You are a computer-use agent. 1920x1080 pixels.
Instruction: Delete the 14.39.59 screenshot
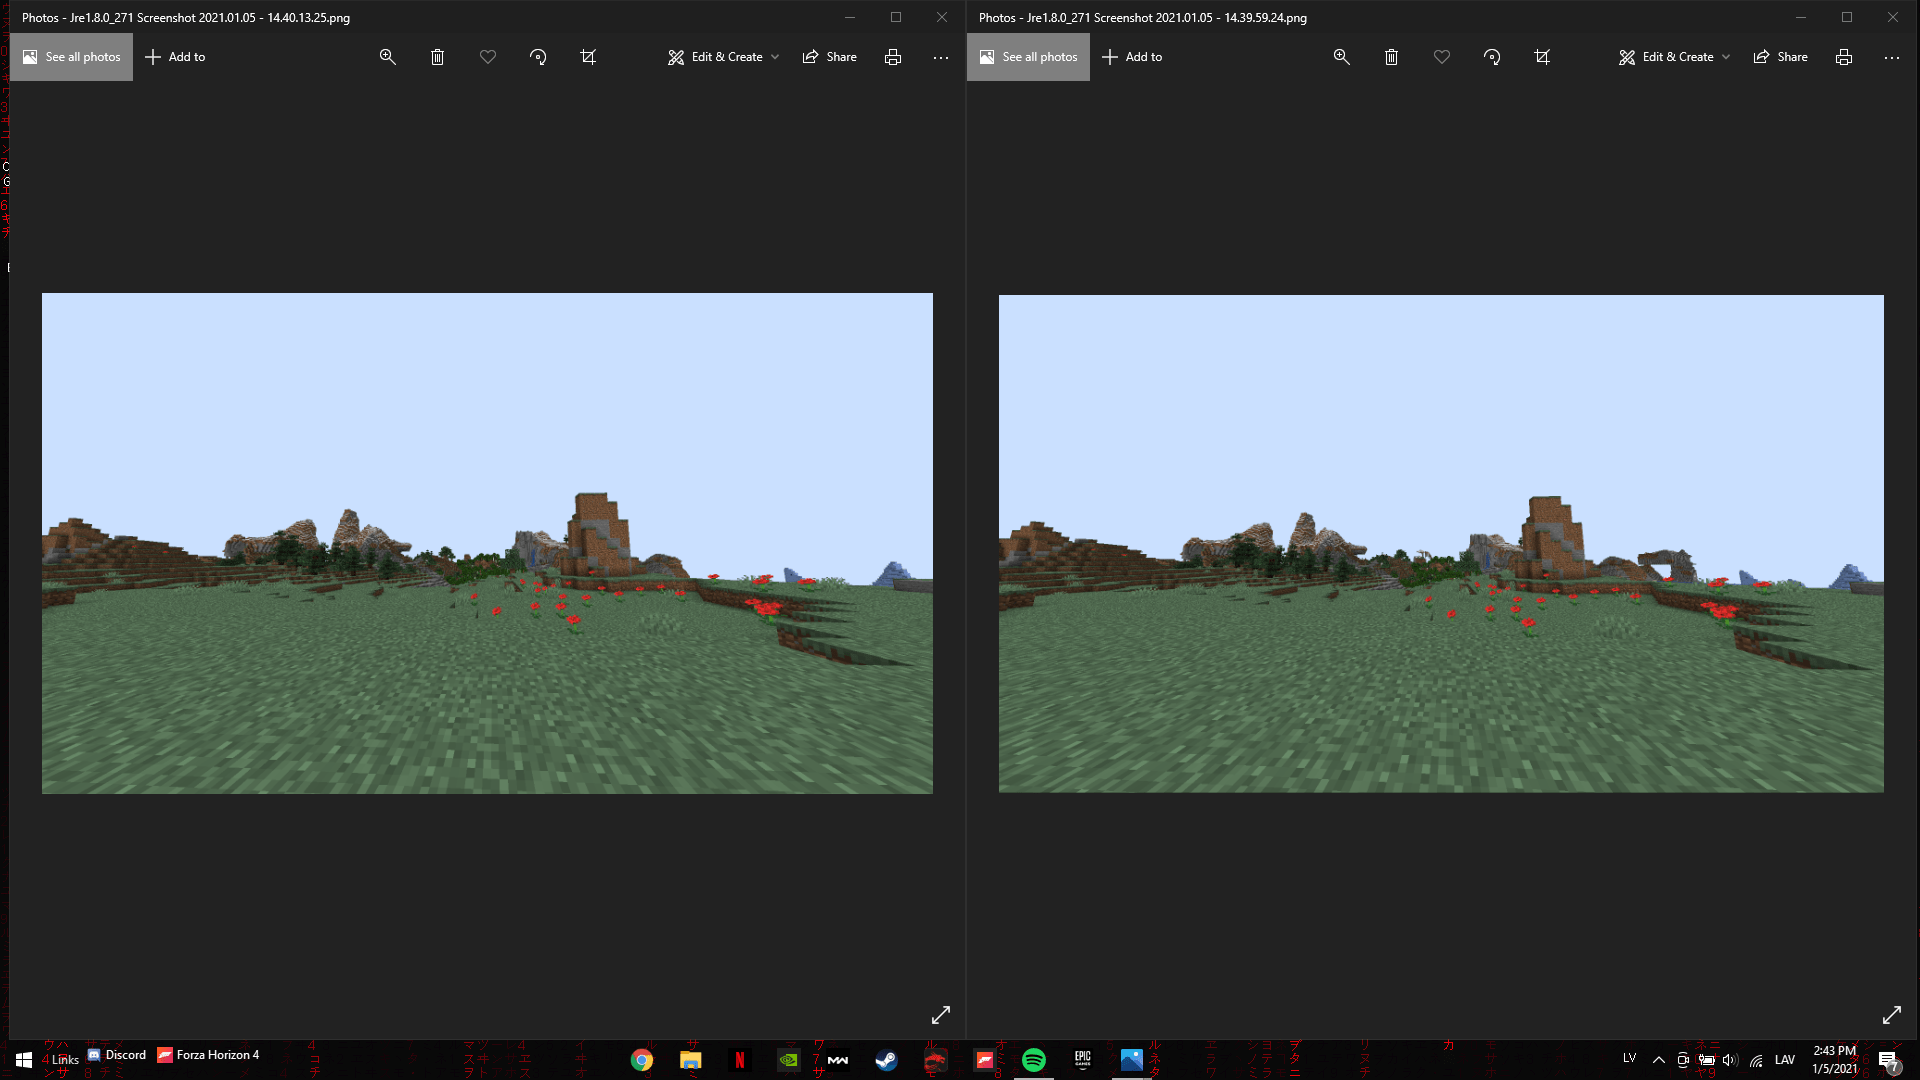(x=1390, y=57)
